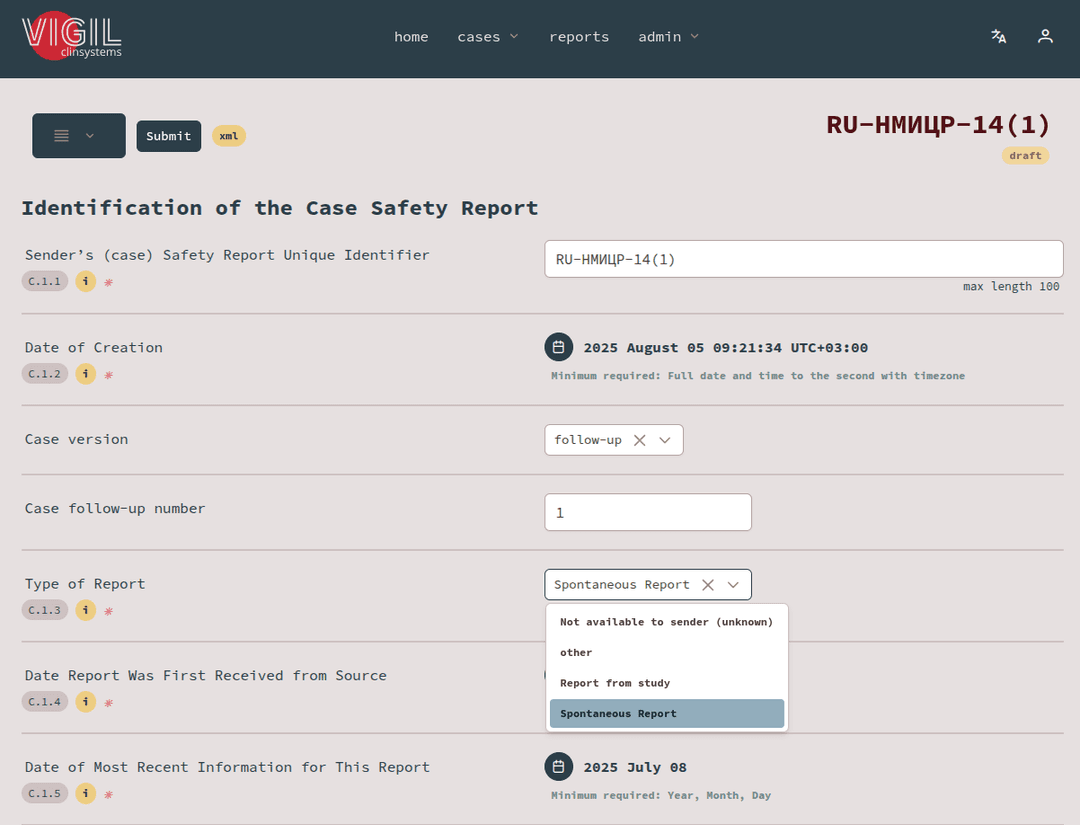Open calendar picker for Most Recent Information date

click(x=559, y=766)
